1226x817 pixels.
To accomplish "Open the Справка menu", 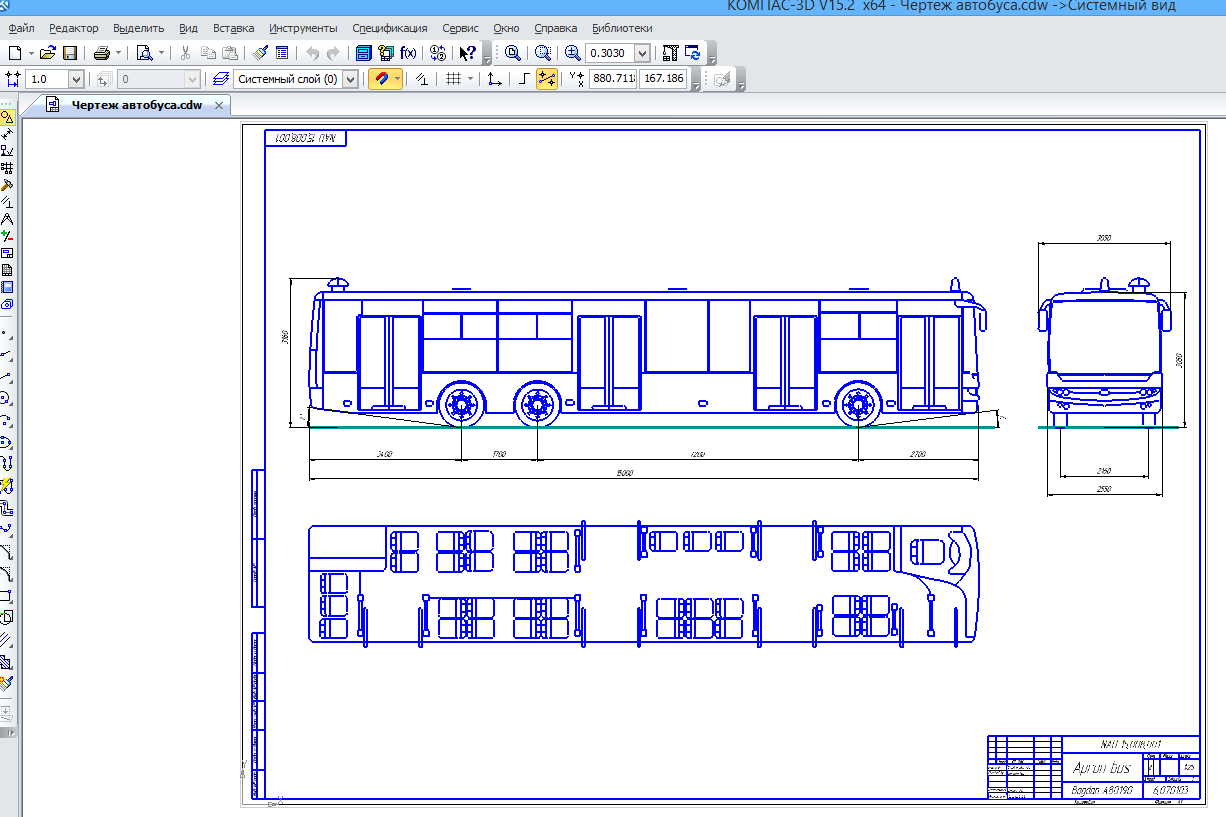I will point(555,28).
